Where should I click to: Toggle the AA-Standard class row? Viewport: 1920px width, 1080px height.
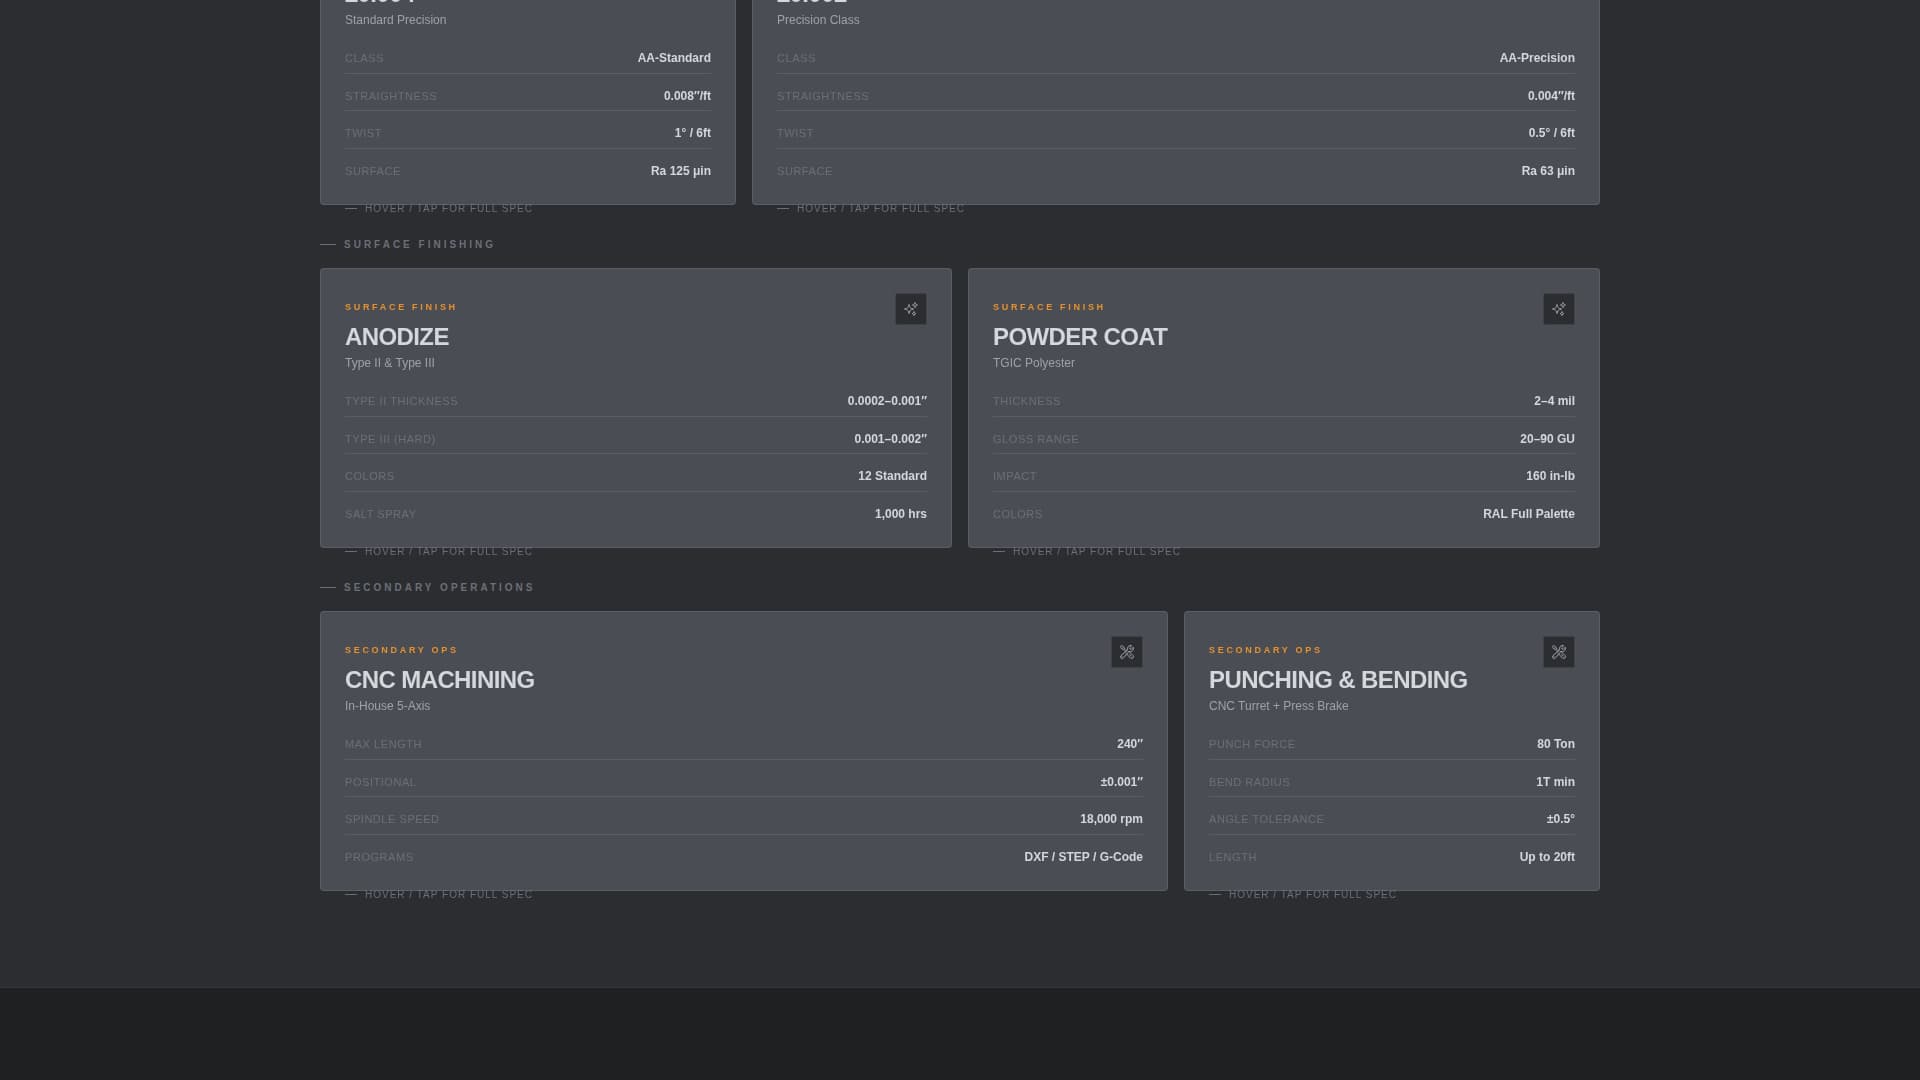pos(528,58)
